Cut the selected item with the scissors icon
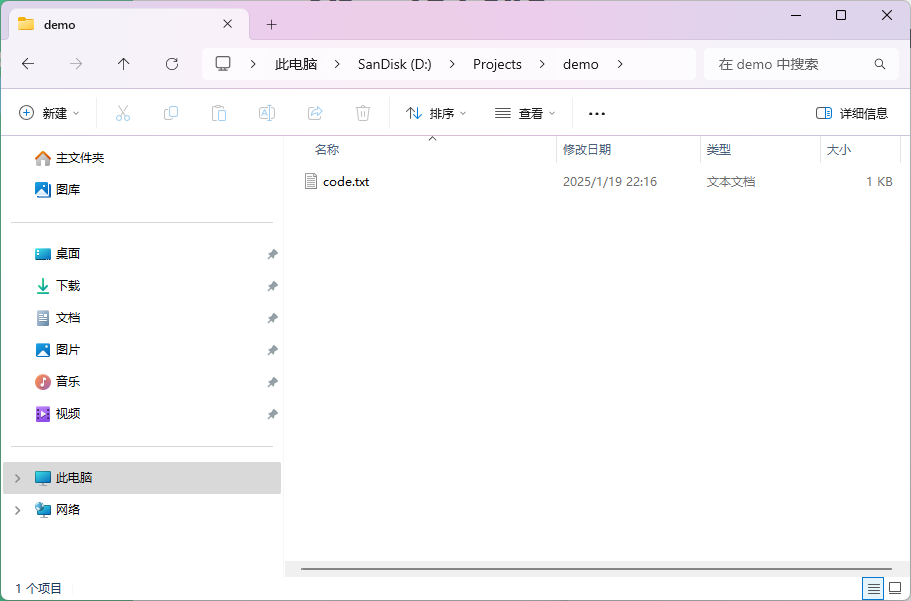 [x=122, y=112]
